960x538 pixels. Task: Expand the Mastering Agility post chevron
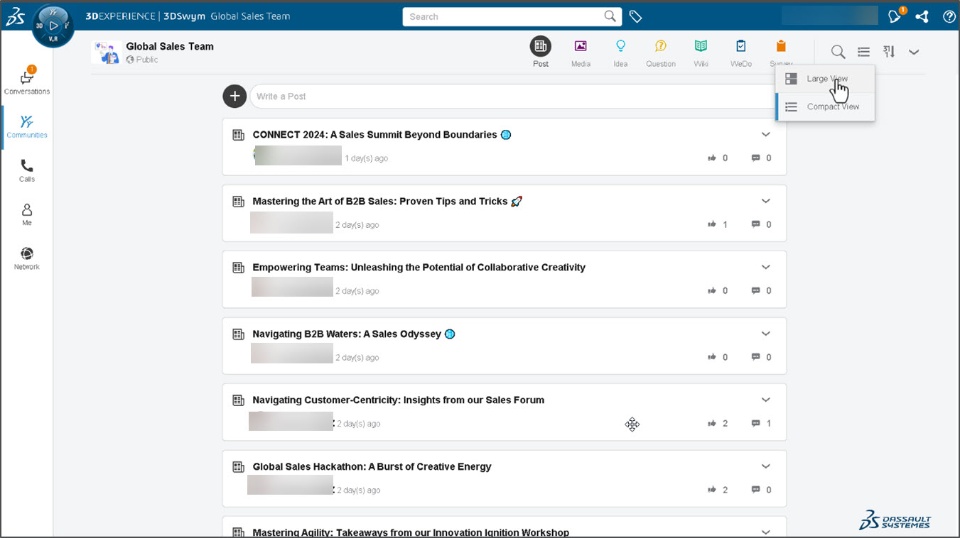tap(766, 532)
